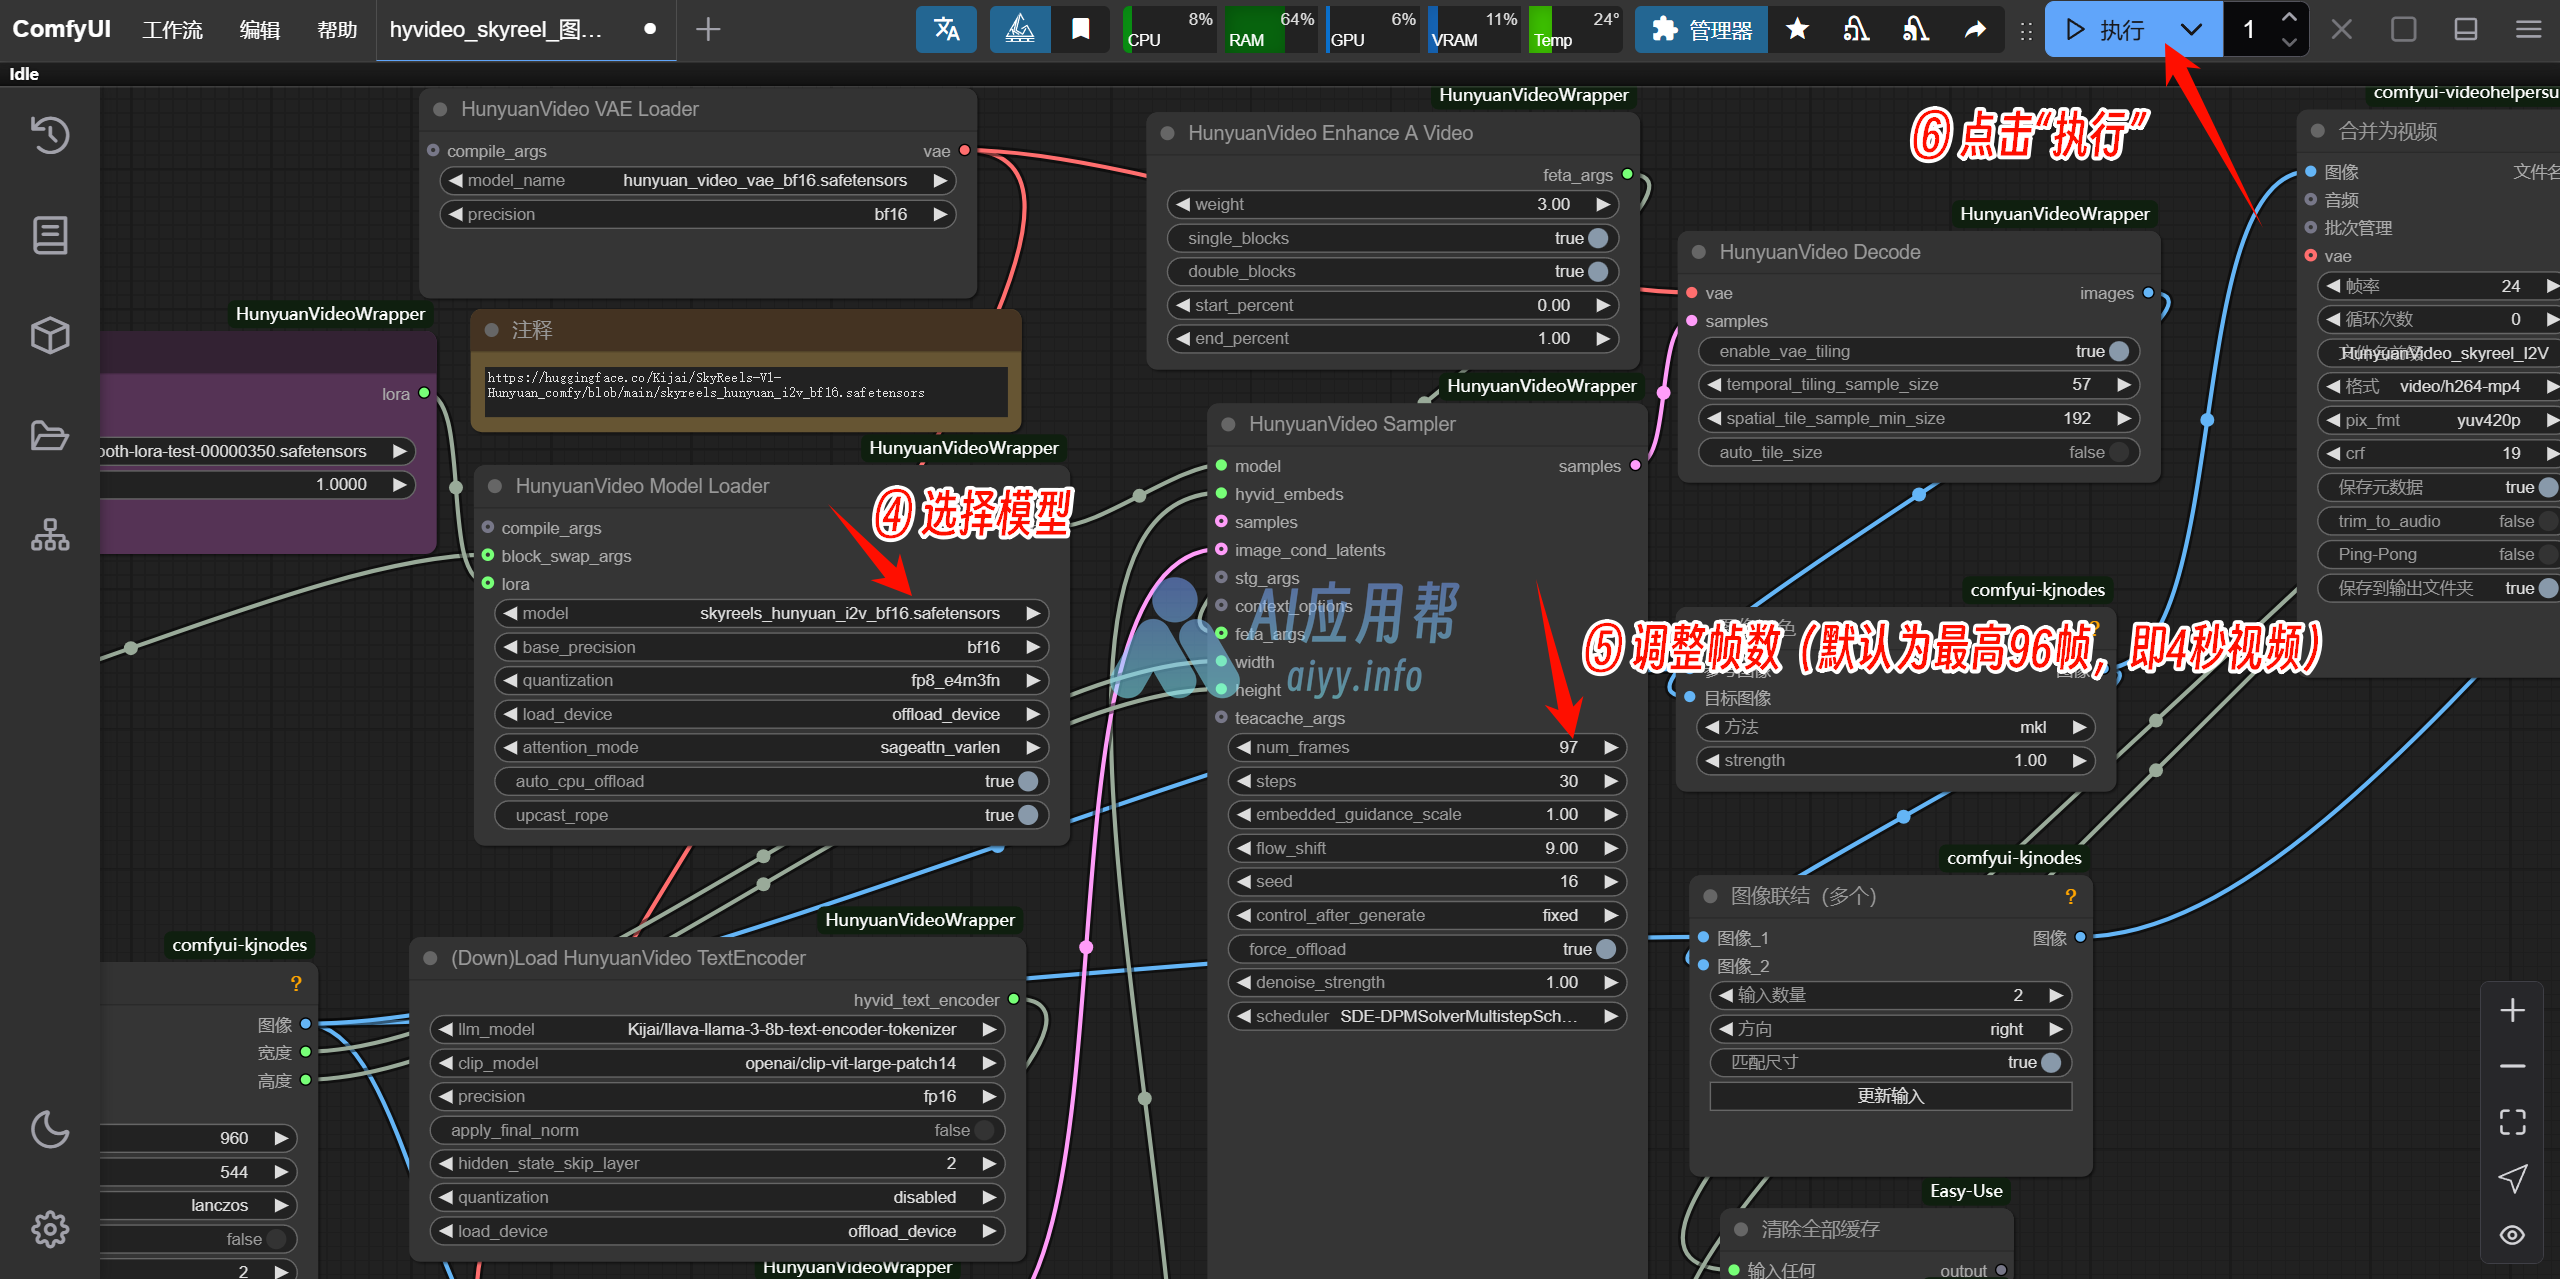Open the clip_model selector
This screenshot has height=1279, width=2560.
718,1063
